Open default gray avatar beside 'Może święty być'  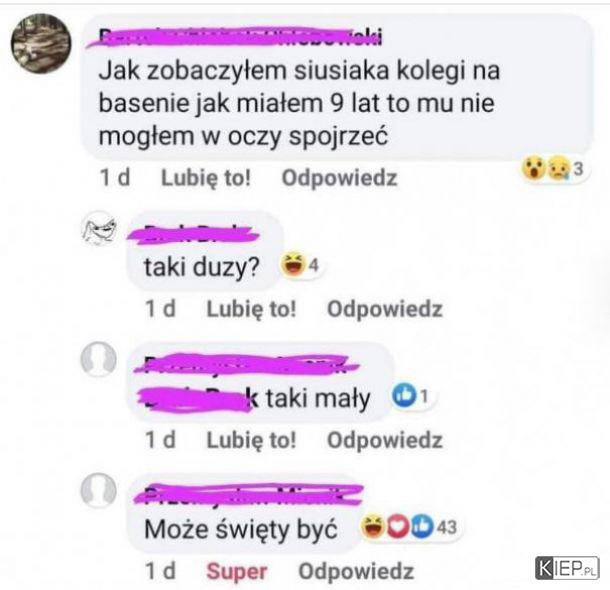(x=98, y=490)
